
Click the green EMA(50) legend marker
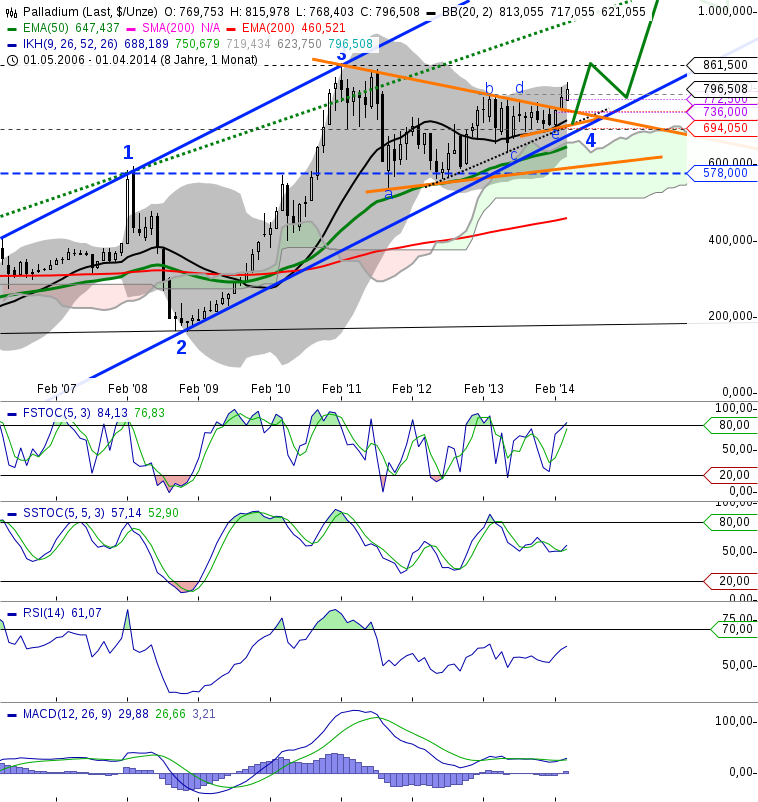pos(12,28)
